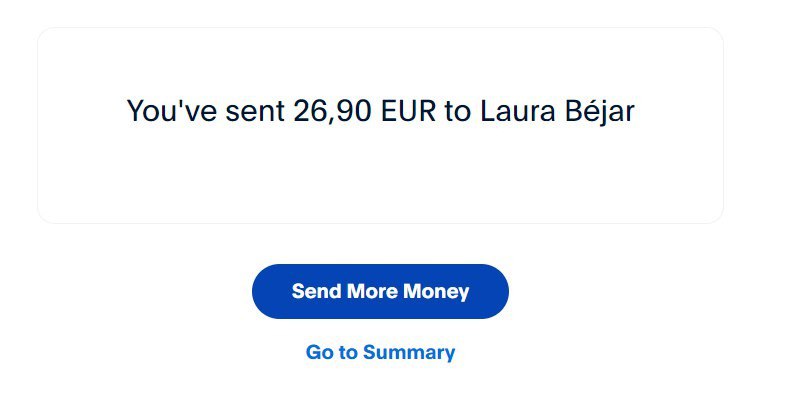The height and width of the screenshot is (413, 788).
Task: Click the Send More Money button
Action: pyautogui.click(x=380, y=291)
